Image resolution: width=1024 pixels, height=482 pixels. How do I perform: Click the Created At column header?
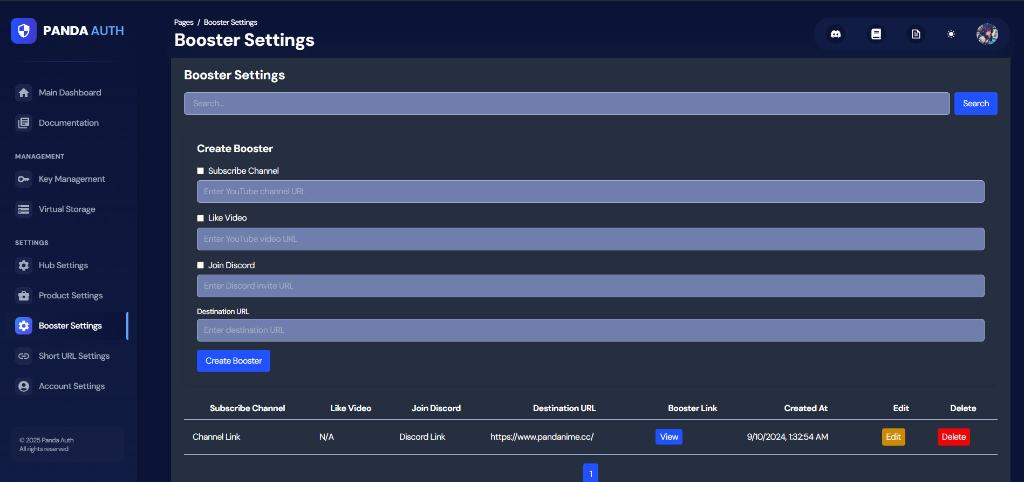[806, 408]
